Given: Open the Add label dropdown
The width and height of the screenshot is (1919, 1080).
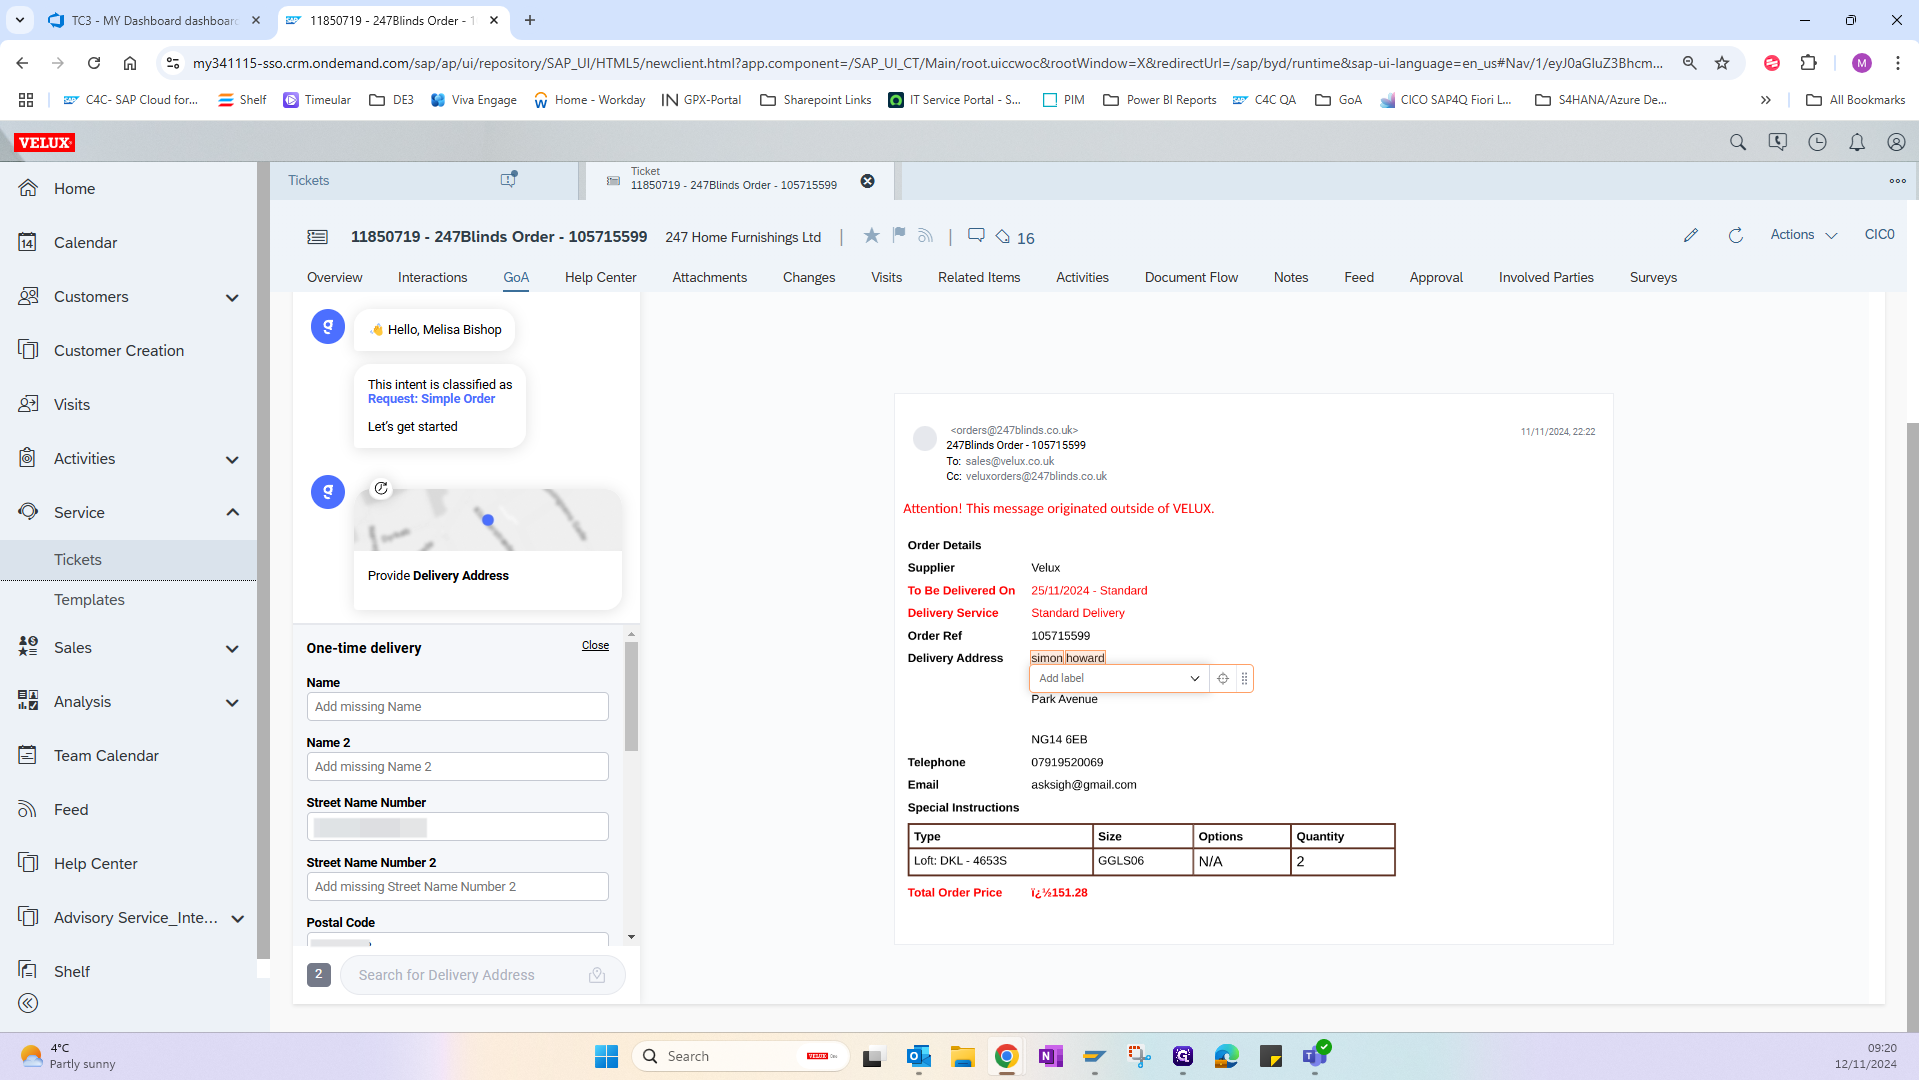Looking at the screenshot, I should [x=1194, y=678].
